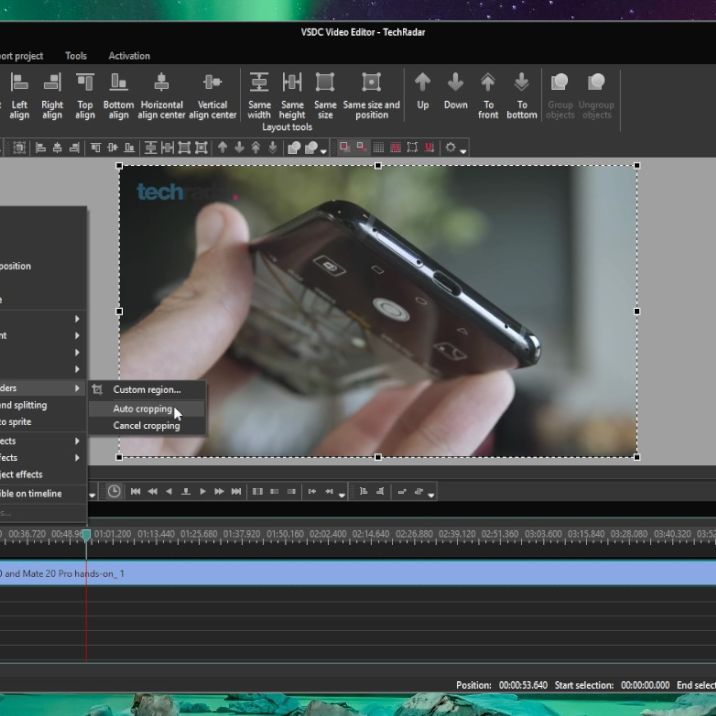Open dropdown arrow at end of playback toolbar

tap(433, 493)
